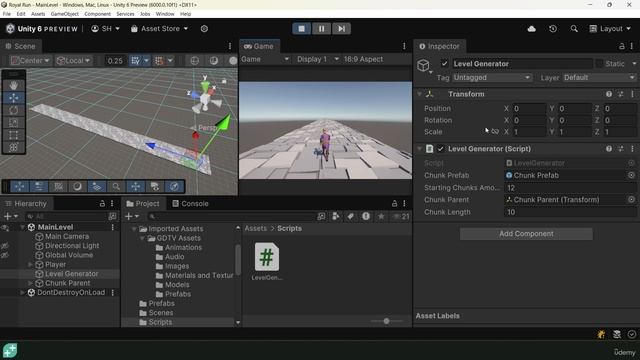Toggle Level Generator script enabled checkbox
640x360 pixels.
440,149
